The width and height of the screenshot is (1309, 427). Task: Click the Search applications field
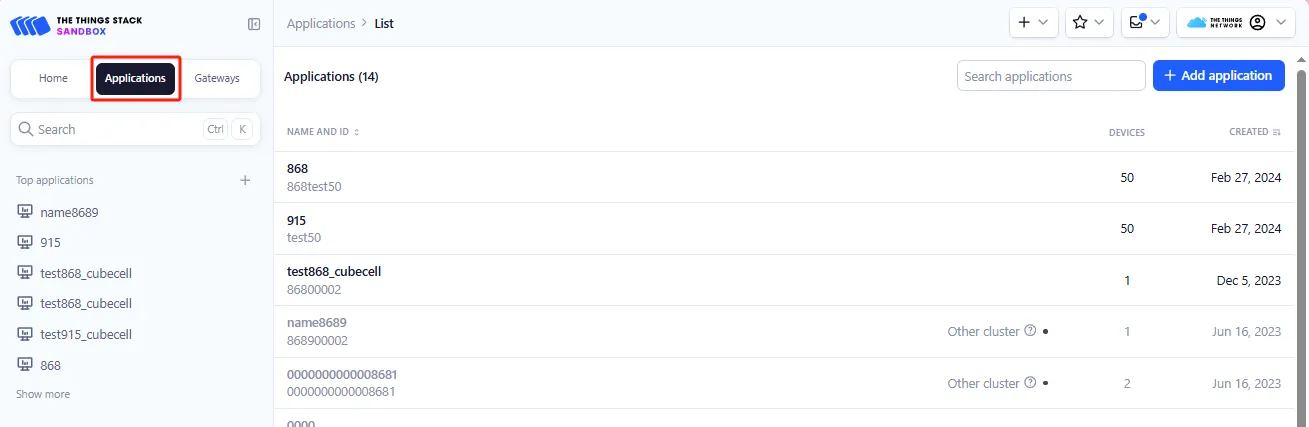(x=1050, y=76)
